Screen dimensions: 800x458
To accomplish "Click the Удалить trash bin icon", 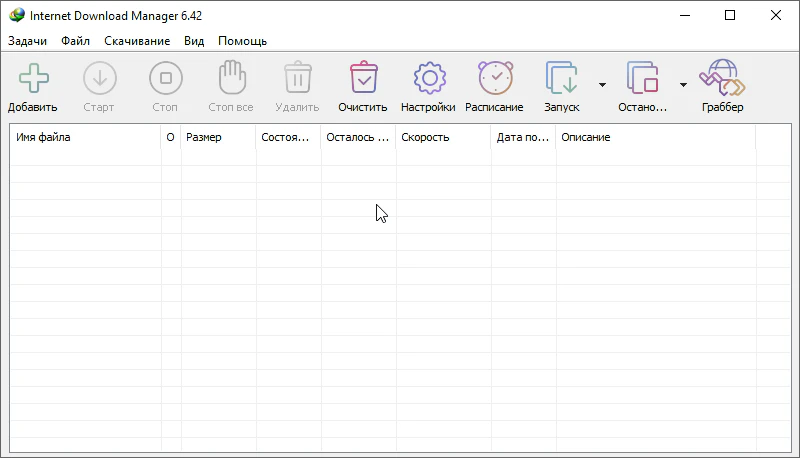I will pos(297,78).
